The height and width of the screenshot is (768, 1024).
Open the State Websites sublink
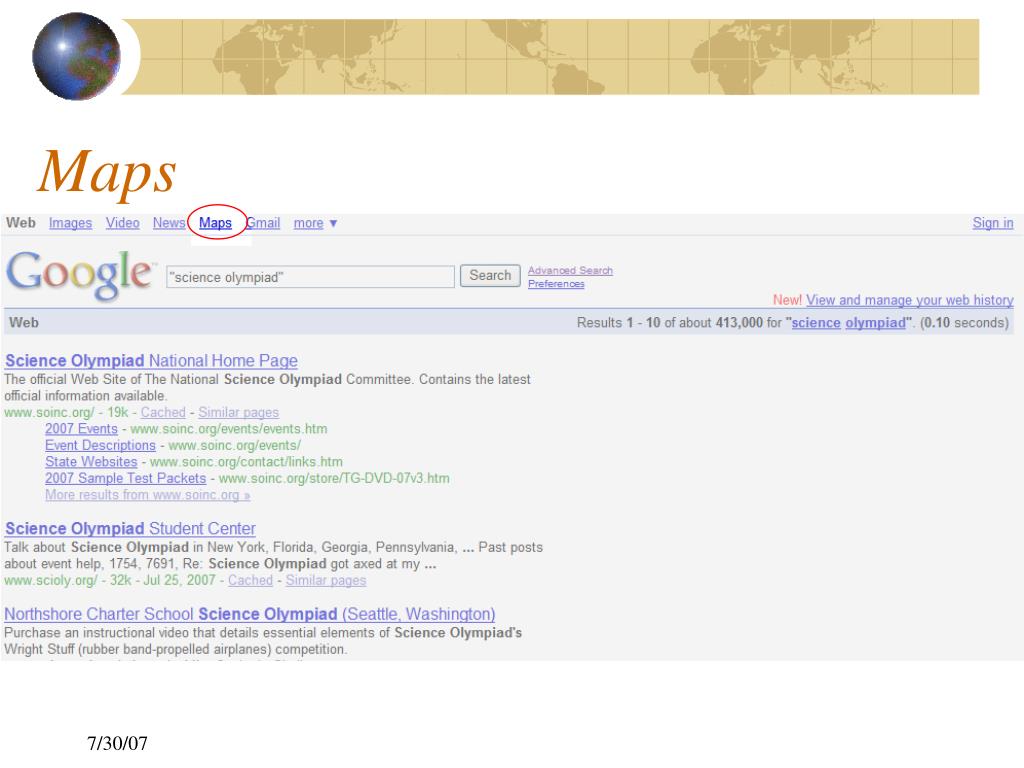coord(91,462)
